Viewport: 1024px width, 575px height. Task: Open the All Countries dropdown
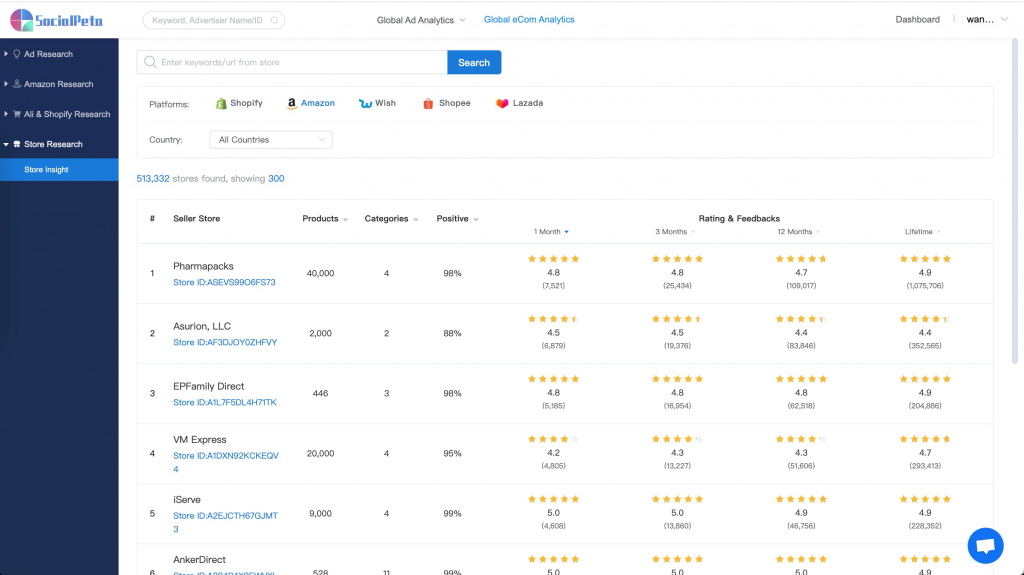tap(270, 140)
